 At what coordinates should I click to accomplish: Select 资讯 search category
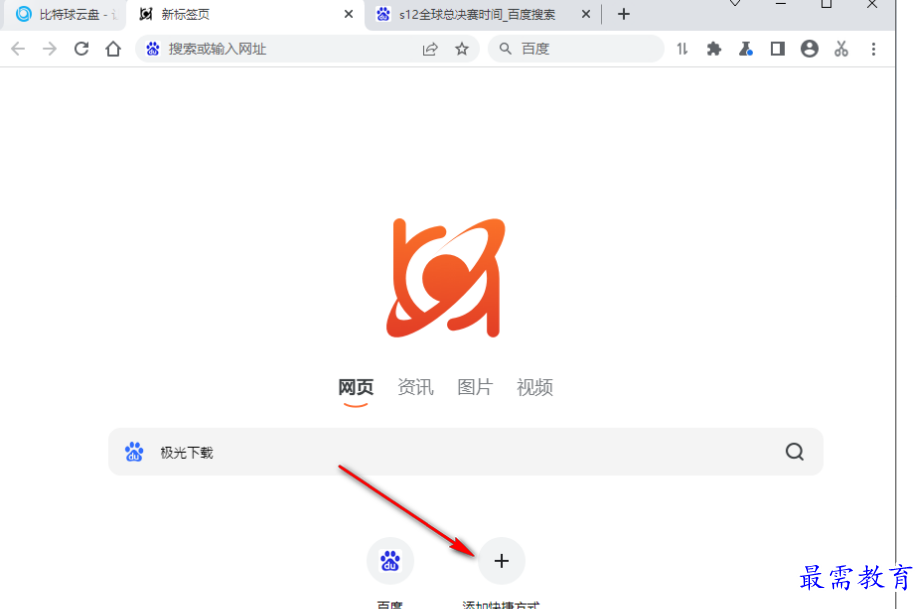coord(415,387)
